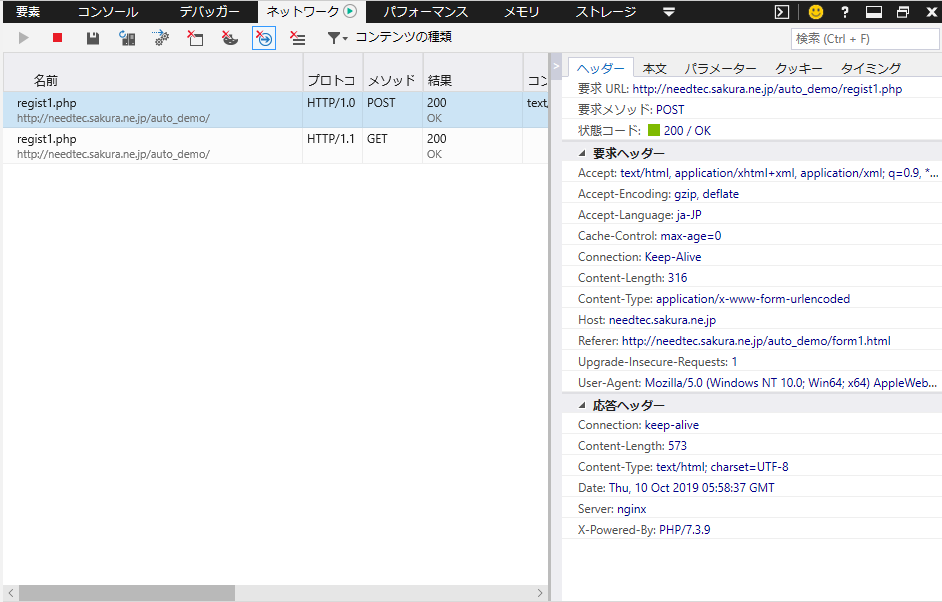Toggle always refresh from server icon
The height and width of the screenshot is (602, 942).
[127, 38]
